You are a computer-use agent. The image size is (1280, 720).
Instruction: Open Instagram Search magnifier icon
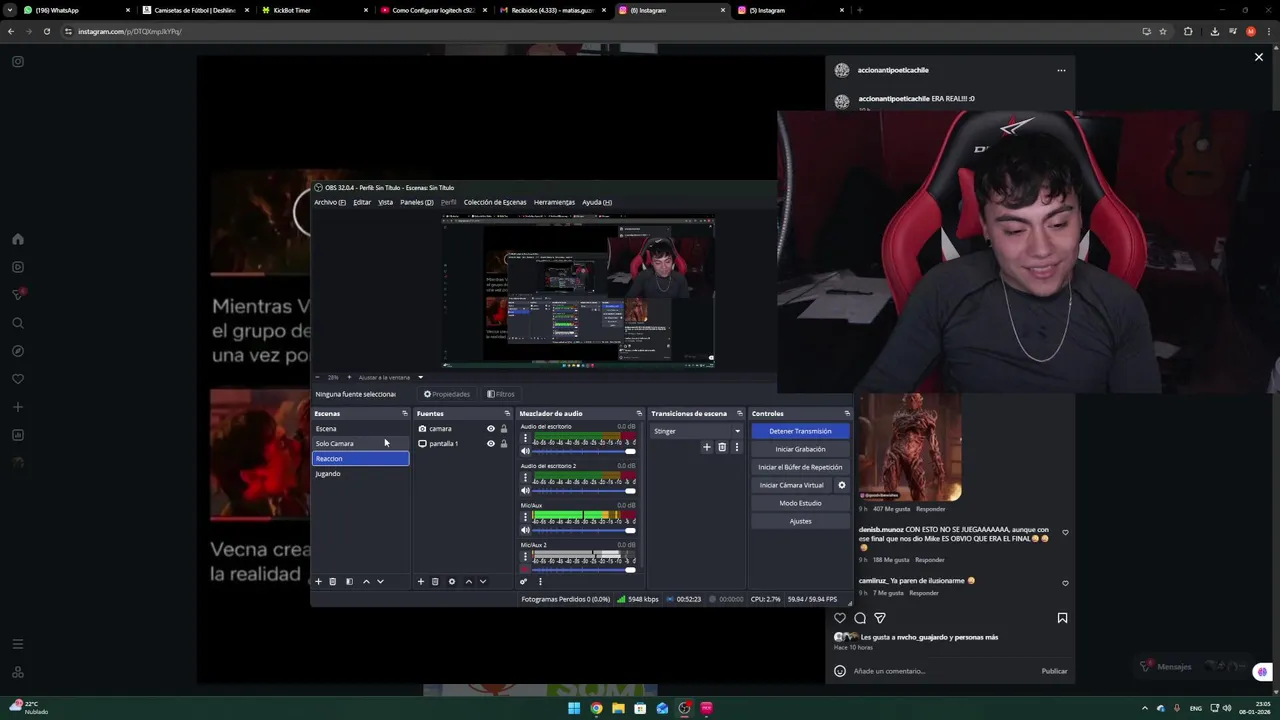pos(18,323)
